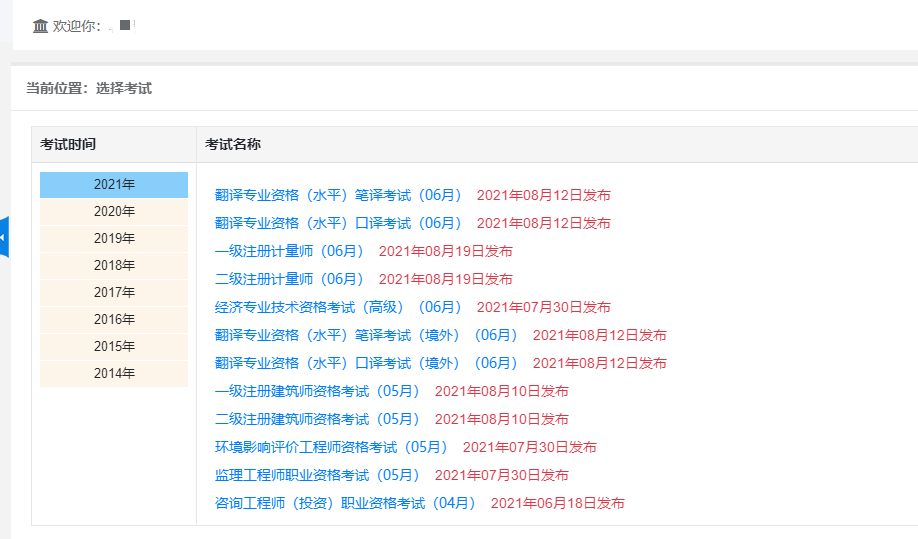Viewport: 918px width, 539px height.
Task: Open 翻译专业资格（水平）口译考试（06月） link
Action: 338,223
